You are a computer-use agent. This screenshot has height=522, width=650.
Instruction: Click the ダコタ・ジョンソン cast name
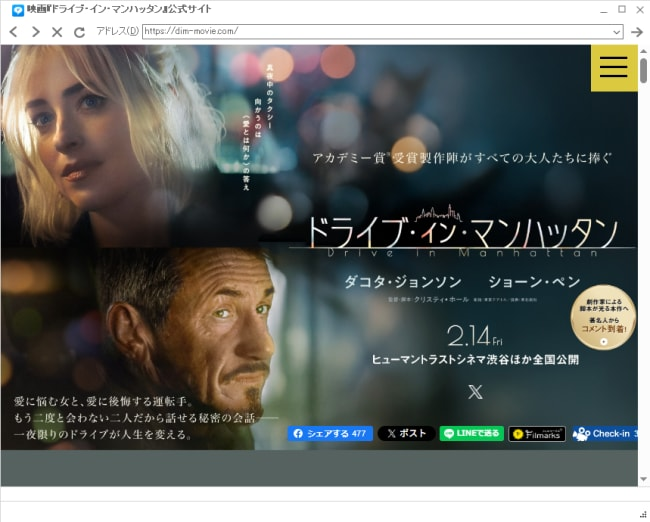click(x=403, y=282)
